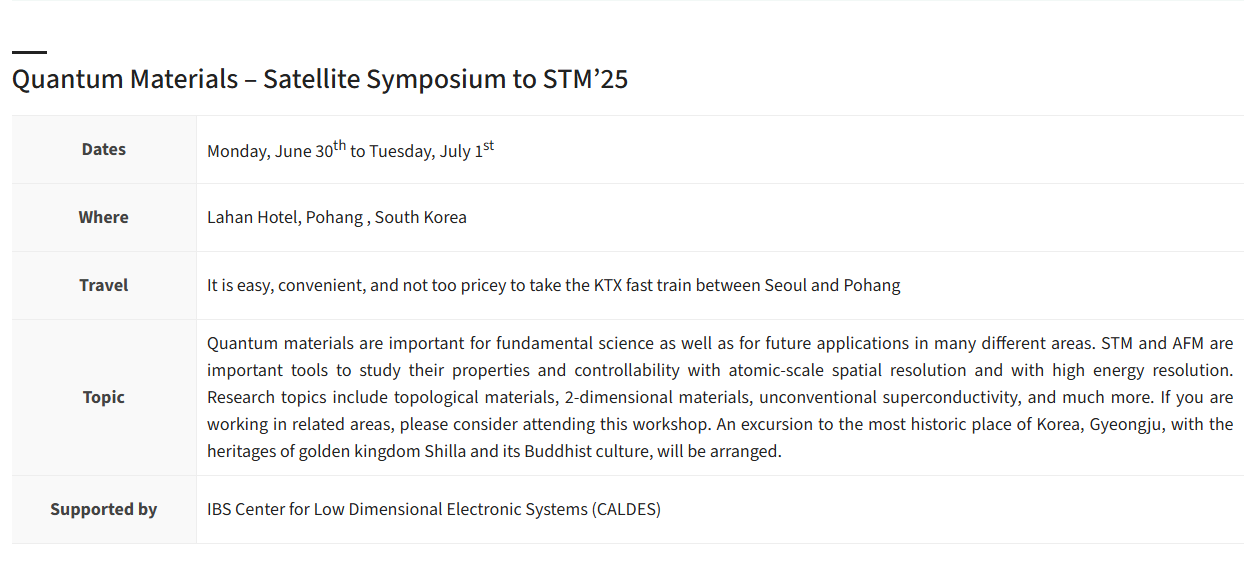Click the short line above the heading
This screenshot has width=1259, height=564.
(x=29, y=52)
